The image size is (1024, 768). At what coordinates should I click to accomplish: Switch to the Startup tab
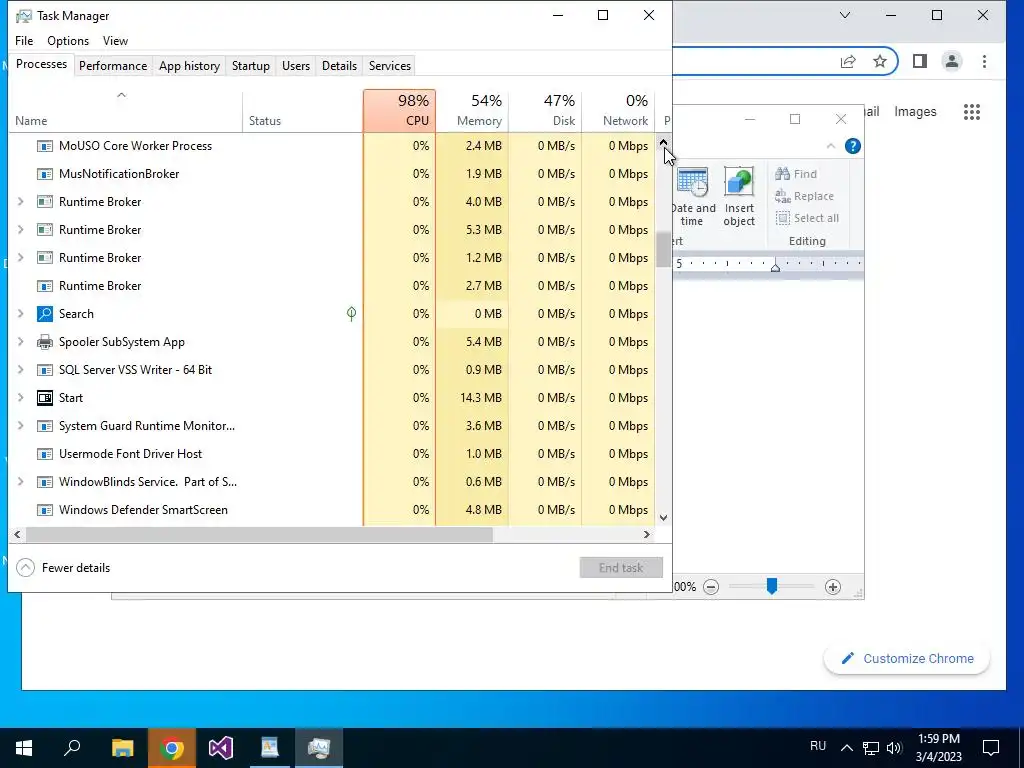coord(251,66)
